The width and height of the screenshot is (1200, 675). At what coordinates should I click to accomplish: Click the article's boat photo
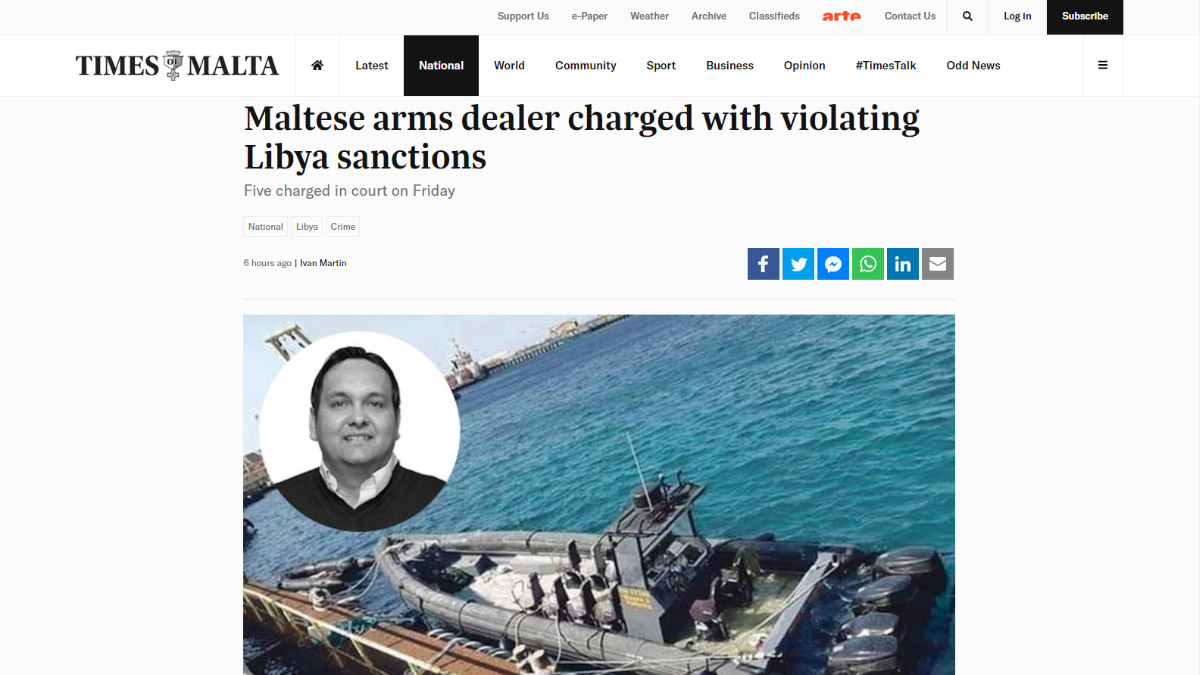coord(599,495)
